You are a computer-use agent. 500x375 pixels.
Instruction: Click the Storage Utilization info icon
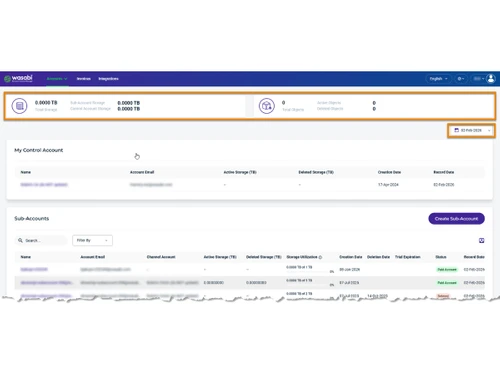(320, 257)
